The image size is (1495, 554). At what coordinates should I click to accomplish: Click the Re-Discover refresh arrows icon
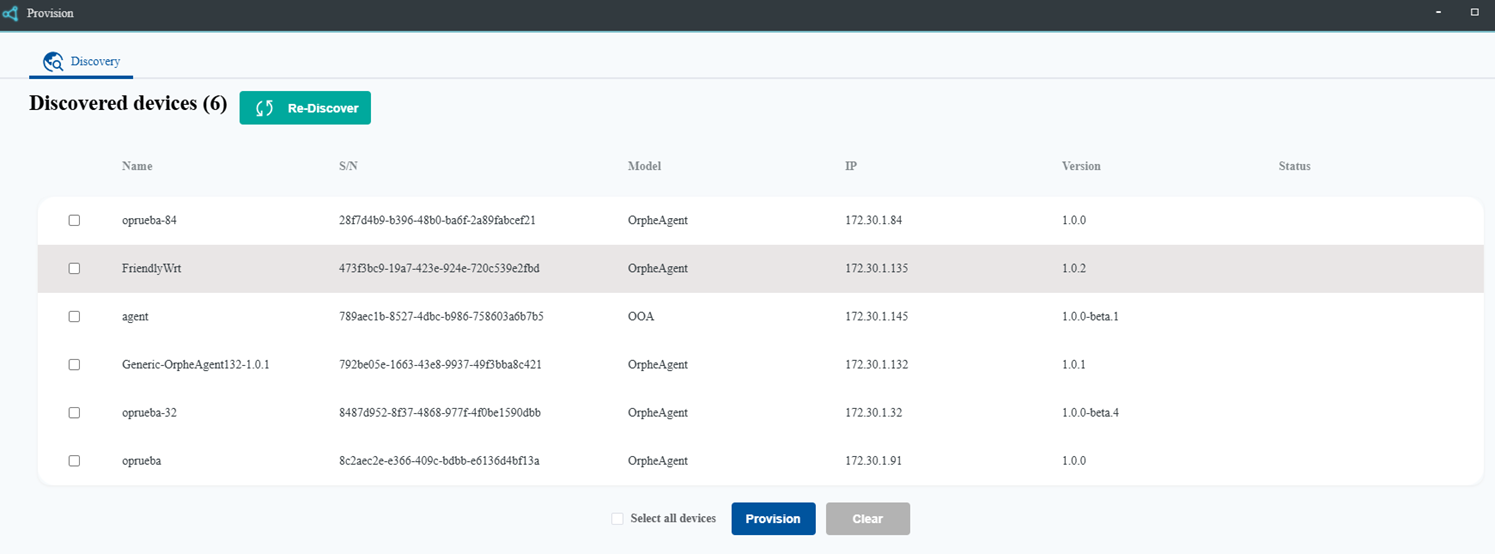[265, 108]
